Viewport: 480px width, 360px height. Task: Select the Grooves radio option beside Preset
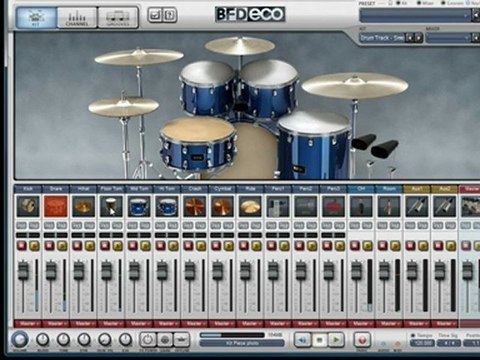click(443, 3)
